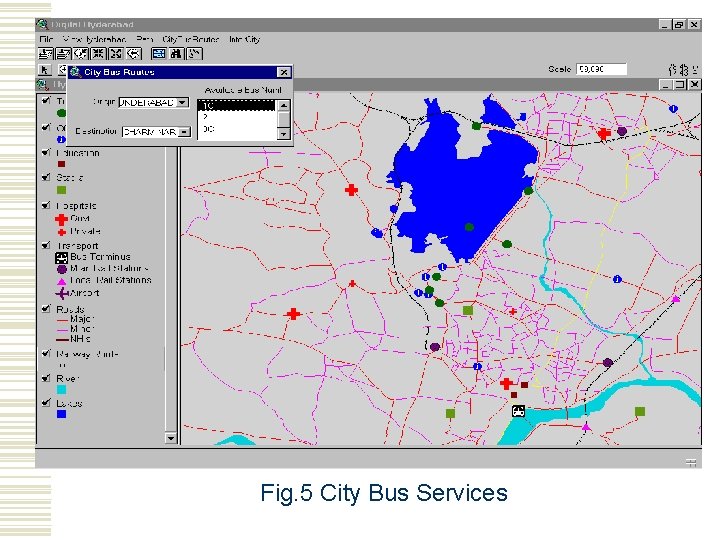Toggle the River layer checkbox
Image resolution: width=720 pixels, height=540 pixels.
[x=46, y=378]
